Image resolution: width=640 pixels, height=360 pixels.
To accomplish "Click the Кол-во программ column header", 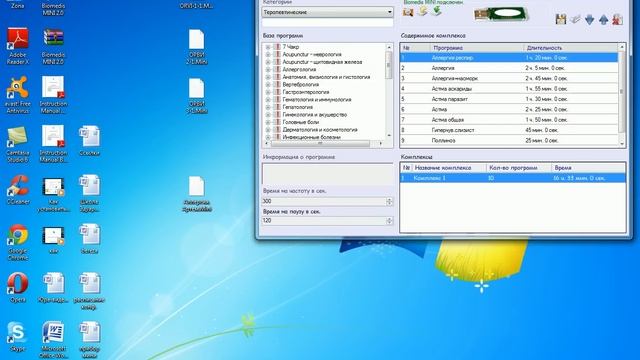I will pos(519,168).
